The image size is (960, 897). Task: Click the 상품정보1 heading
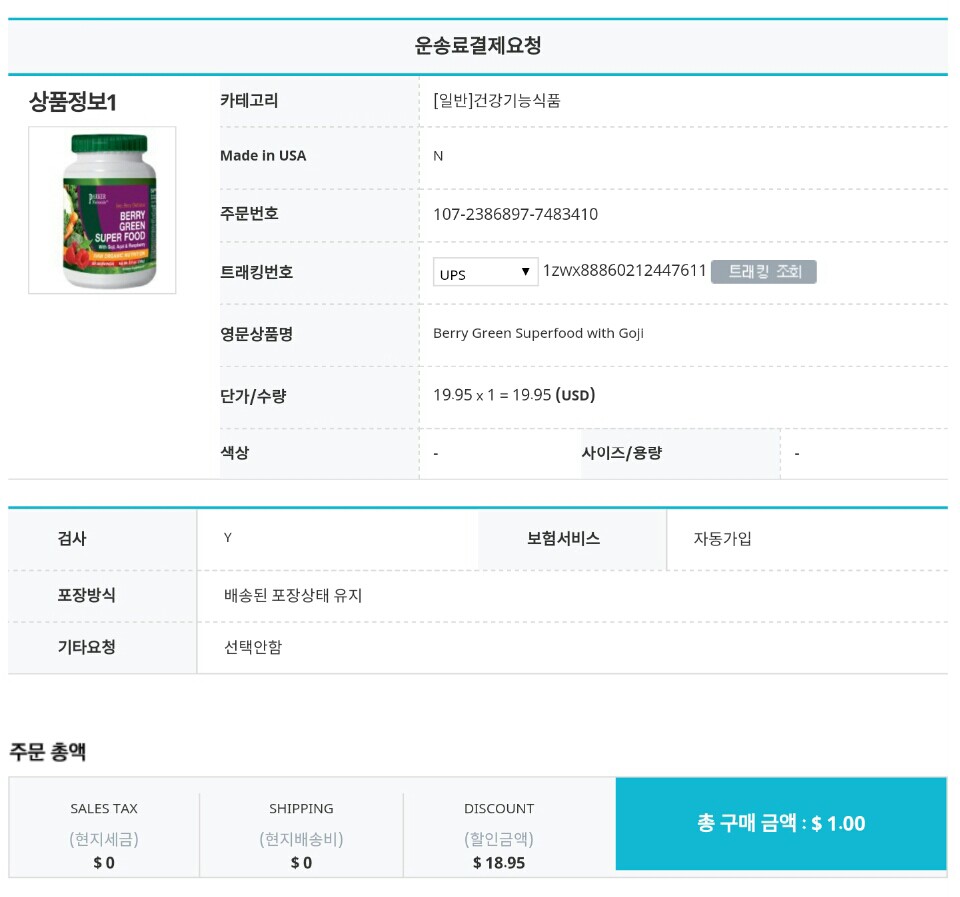click(73, 102)
